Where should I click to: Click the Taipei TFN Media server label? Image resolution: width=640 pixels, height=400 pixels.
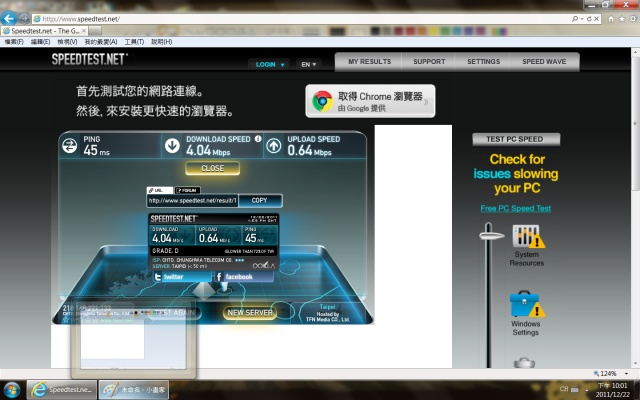328,313
